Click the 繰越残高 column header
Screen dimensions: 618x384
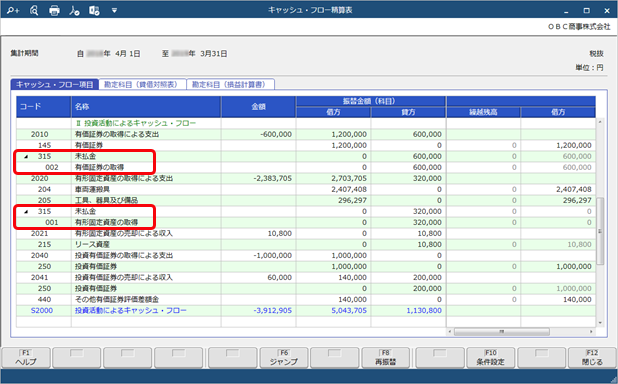pos(483,112)
